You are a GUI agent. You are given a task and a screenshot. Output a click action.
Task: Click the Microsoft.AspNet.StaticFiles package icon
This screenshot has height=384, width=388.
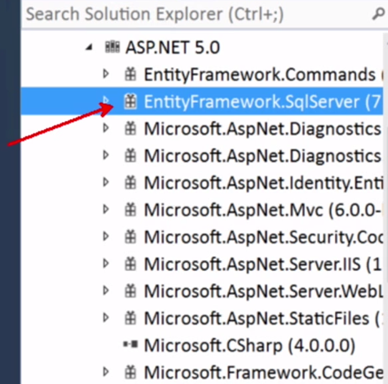tap(130, 318)
